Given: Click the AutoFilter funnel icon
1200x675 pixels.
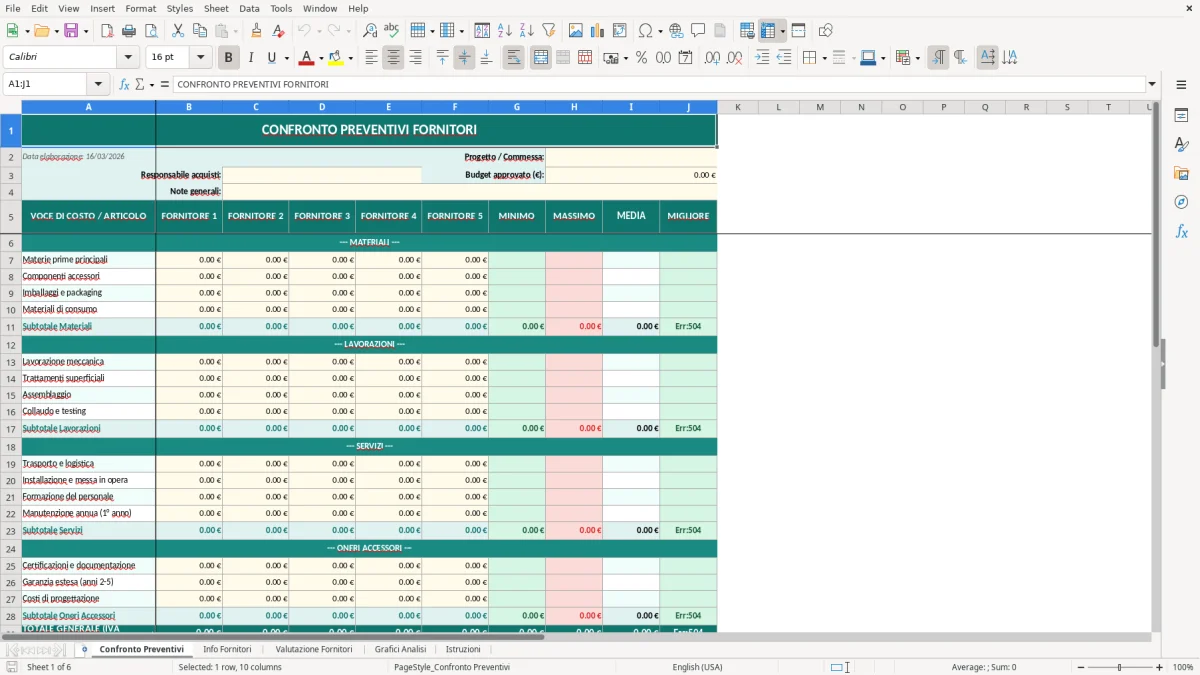Looking at the screenshot, I should [x=549, y=31].
